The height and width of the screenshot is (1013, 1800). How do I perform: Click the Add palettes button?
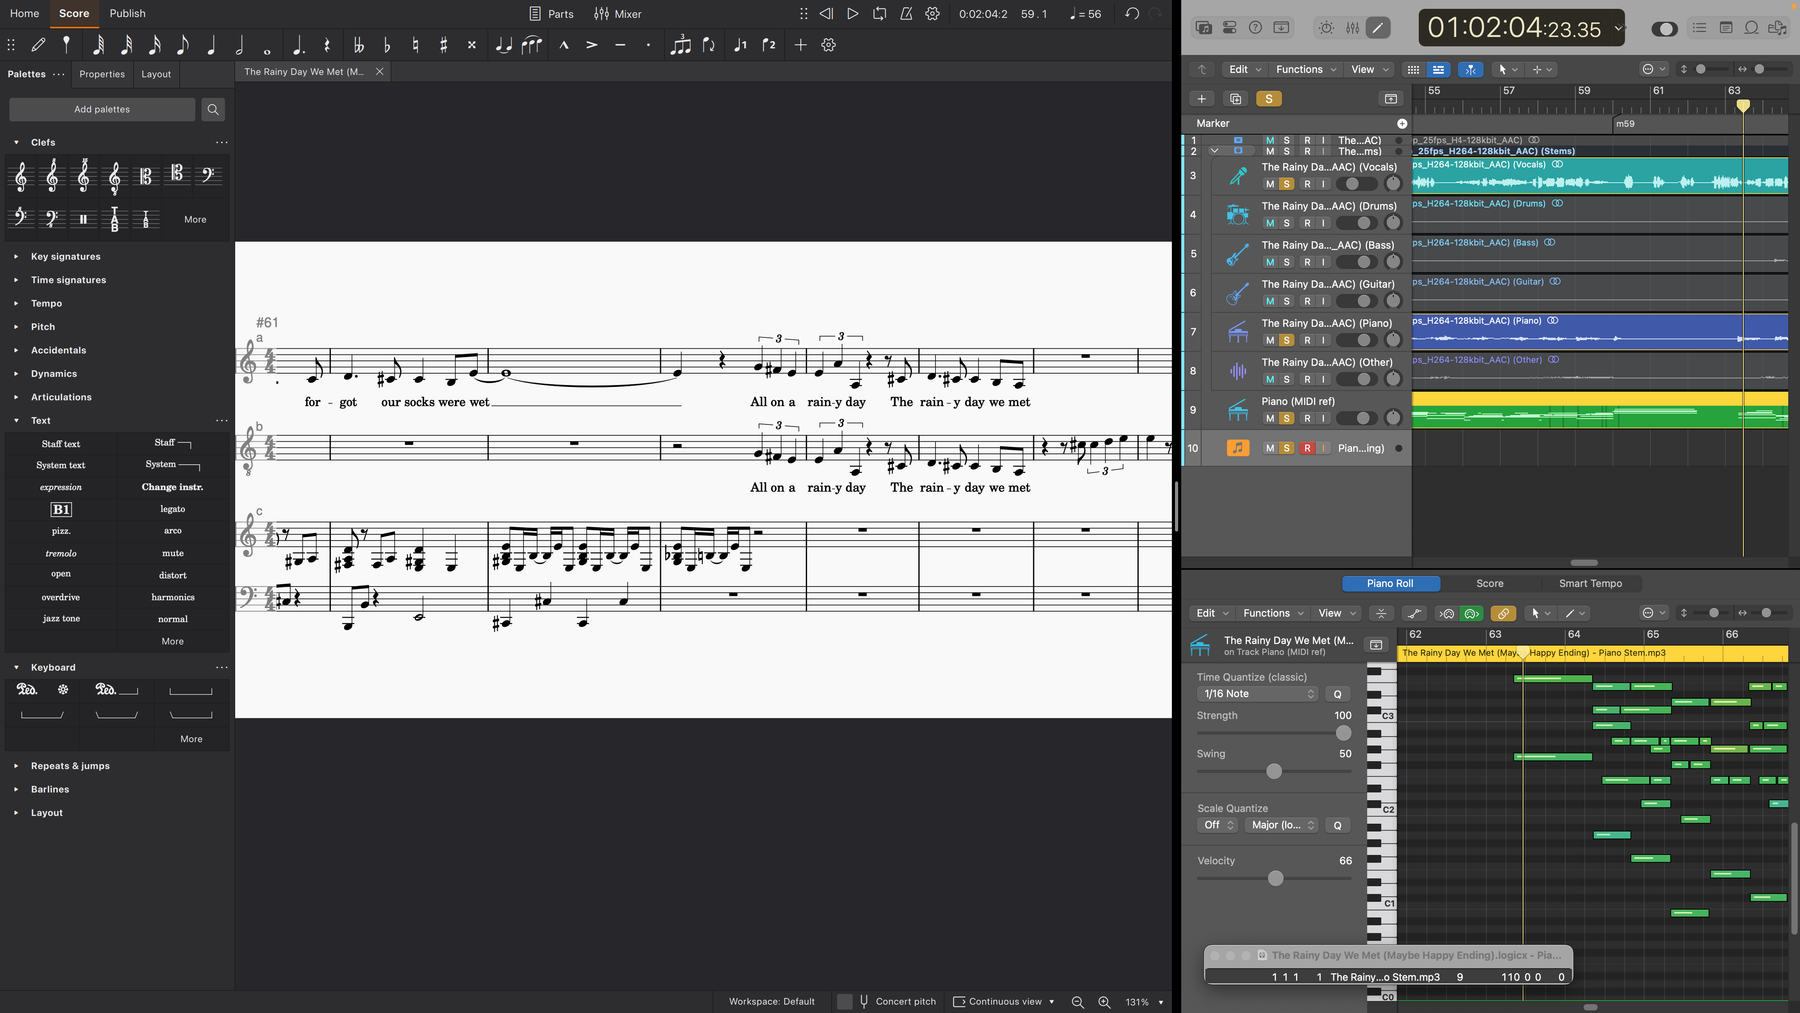(102, 110)
